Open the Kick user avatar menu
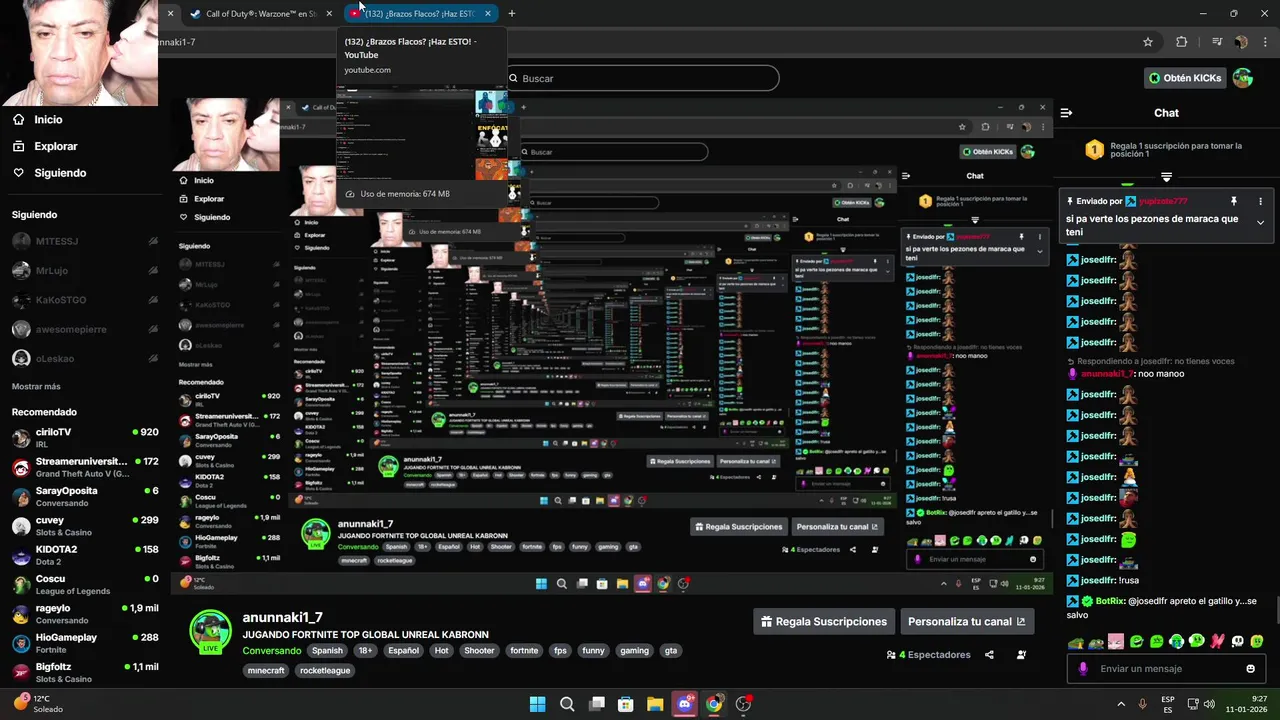This screenshot has height=720, width=1280. tap(1243, 78)
